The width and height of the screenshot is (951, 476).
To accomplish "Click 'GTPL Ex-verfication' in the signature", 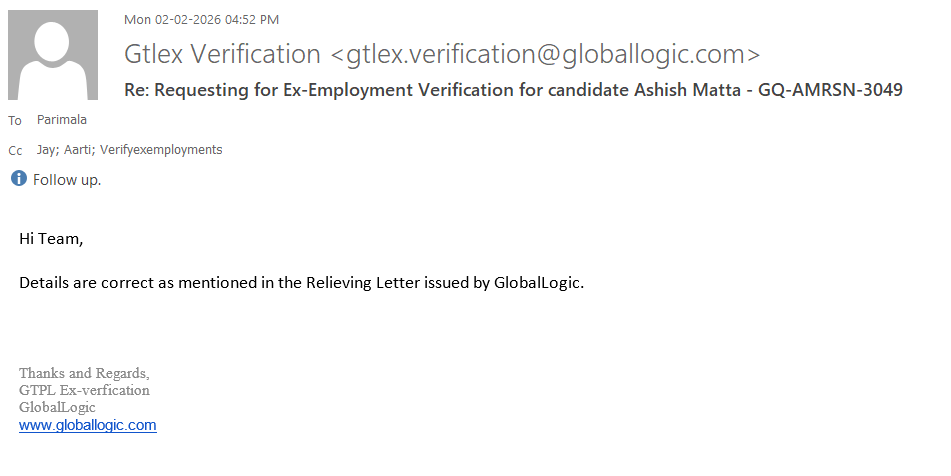I will pyautogui.click(x=84, y=390).
